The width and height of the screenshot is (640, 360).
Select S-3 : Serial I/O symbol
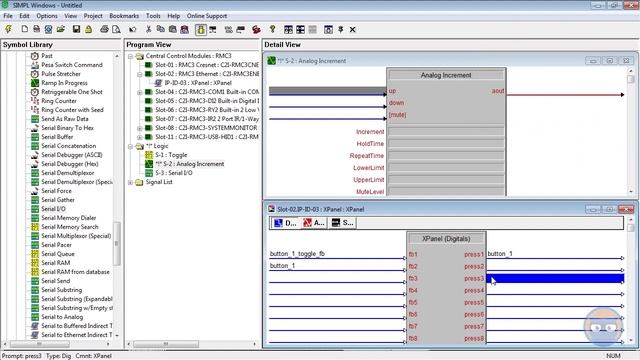173,173
